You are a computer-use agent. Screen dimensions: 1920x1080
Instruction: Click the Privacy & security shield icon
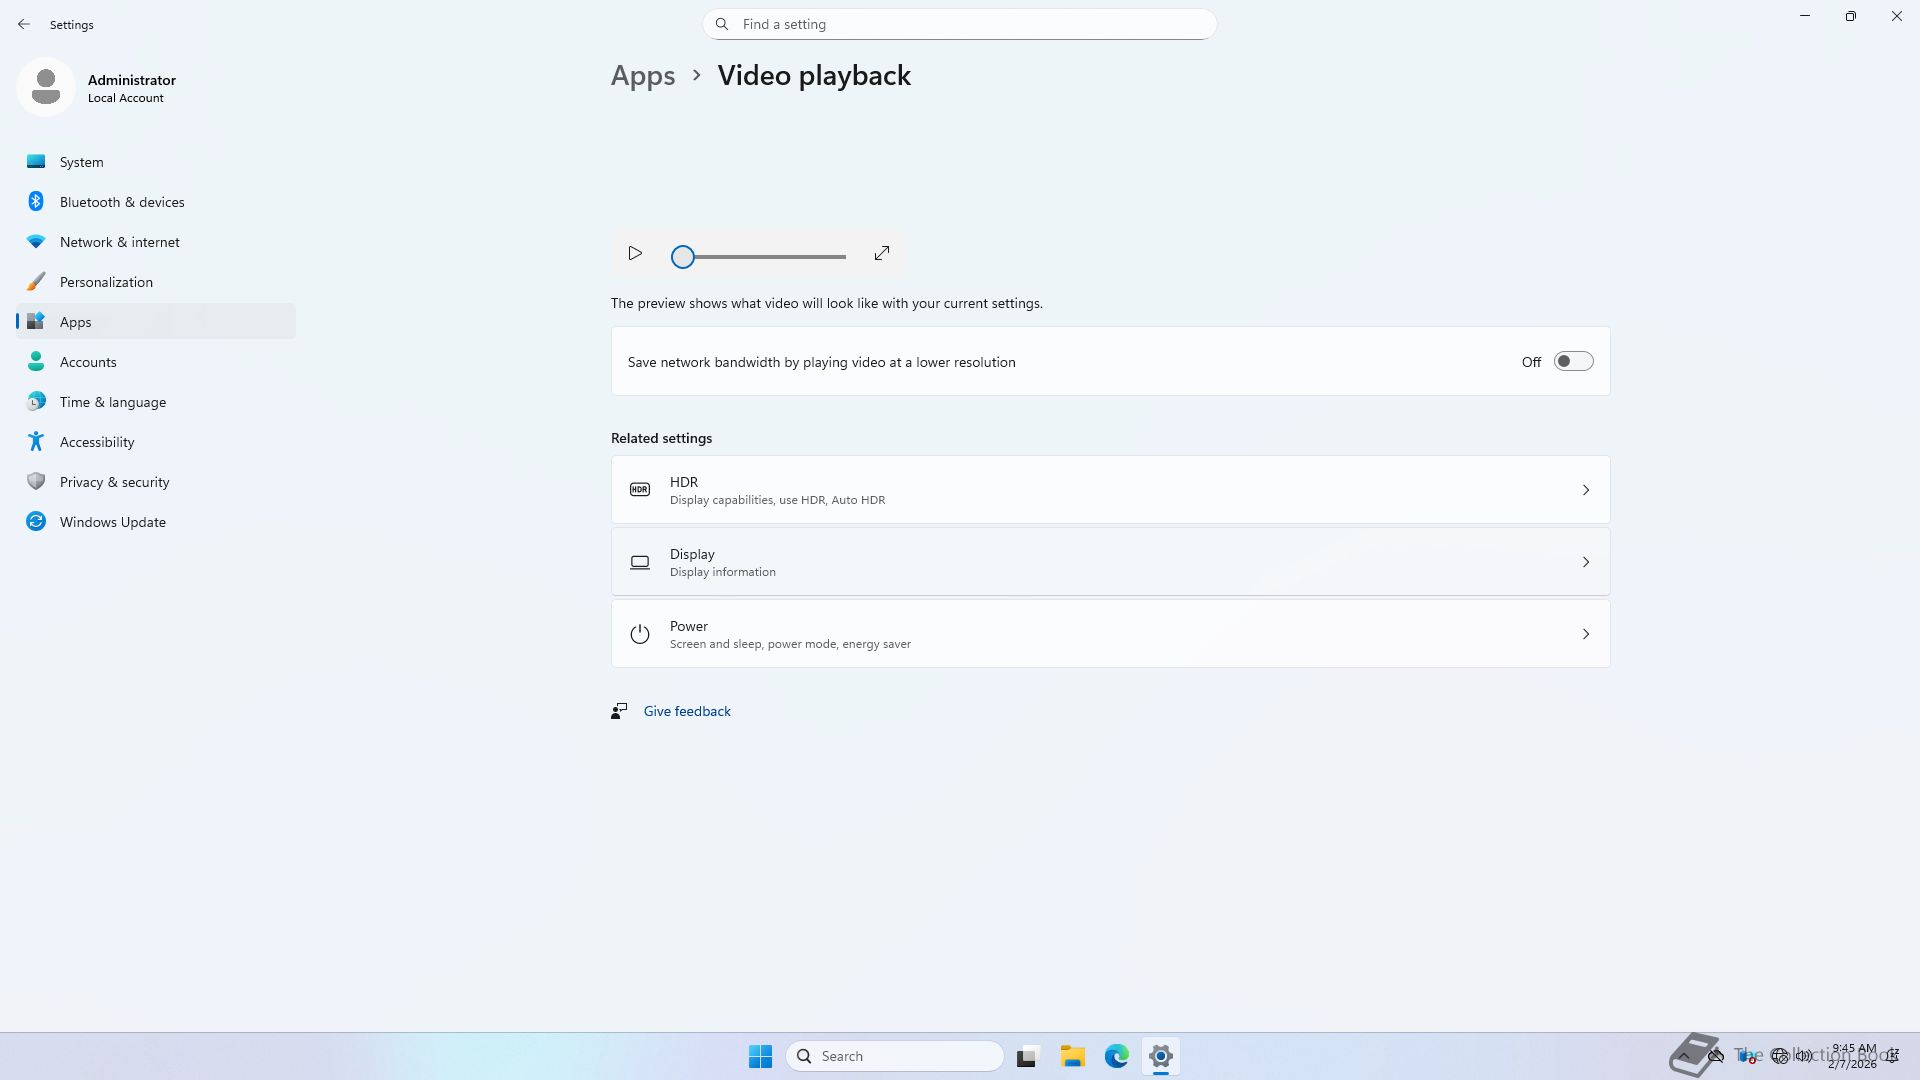coord(36,482)
